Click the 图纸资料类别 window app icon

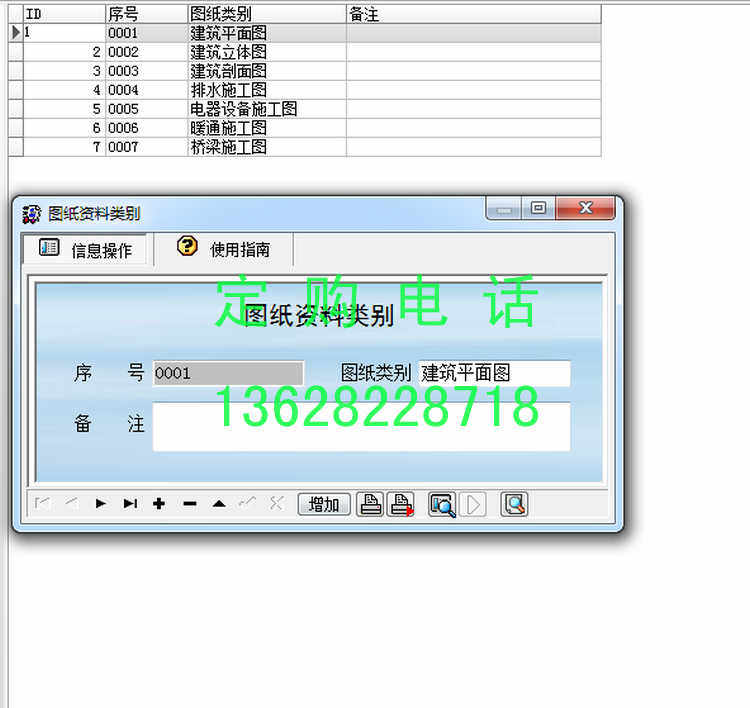click(x=32, y=214)
